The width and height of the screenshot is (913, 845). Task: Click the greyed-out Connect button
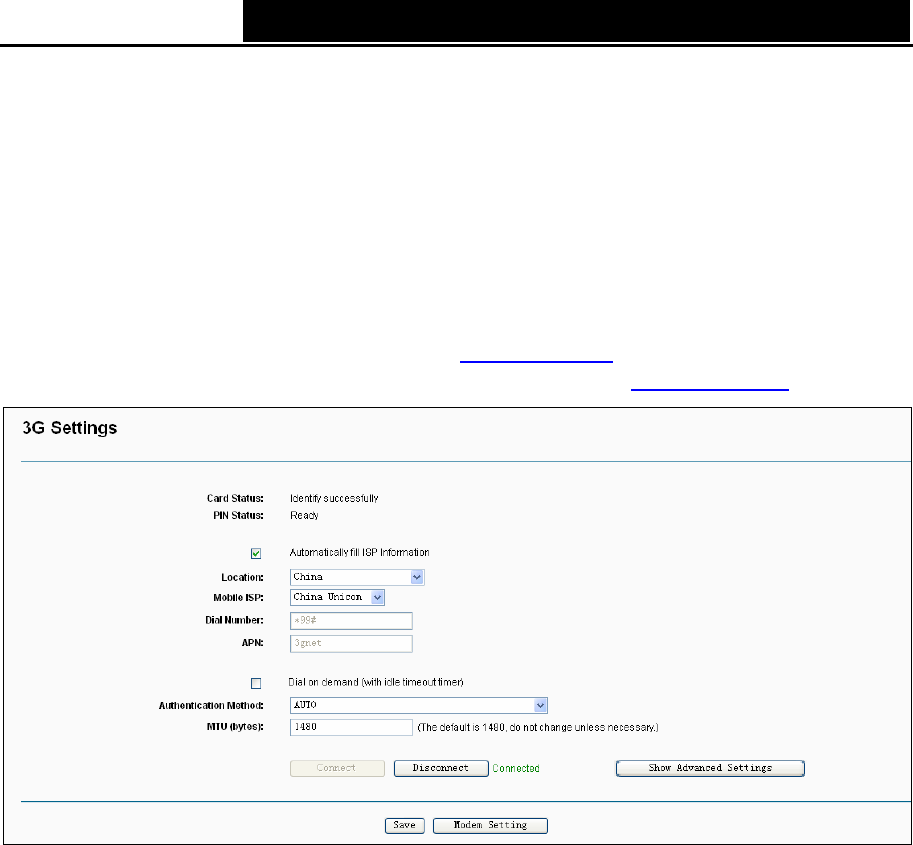click(x=337, y=768)
